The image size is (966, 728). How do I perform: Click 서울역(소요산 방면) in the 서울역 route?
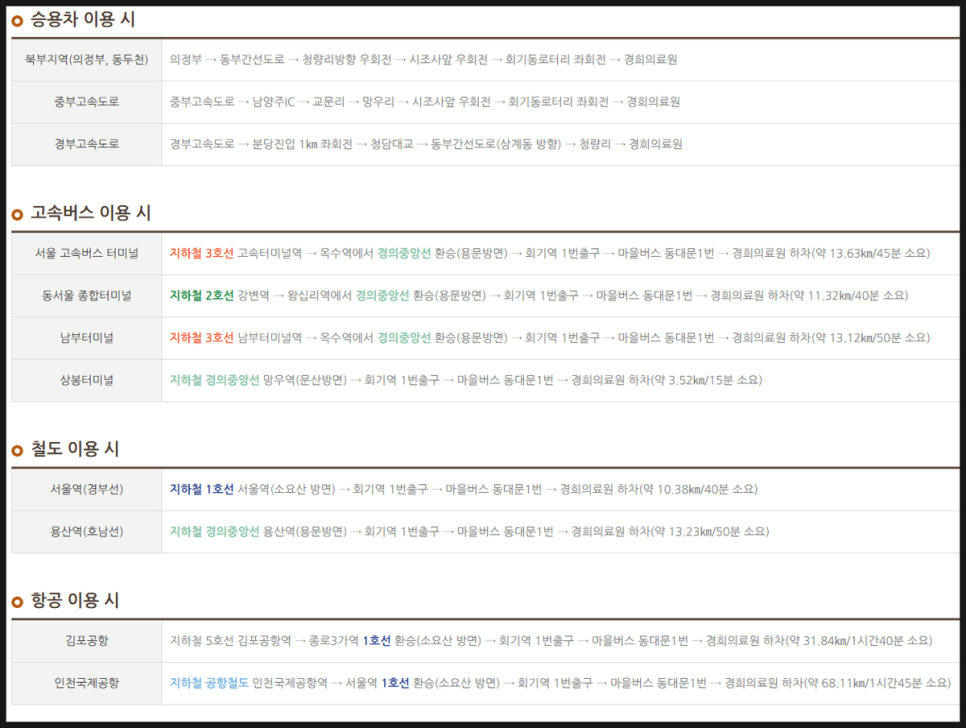[286, 489]
